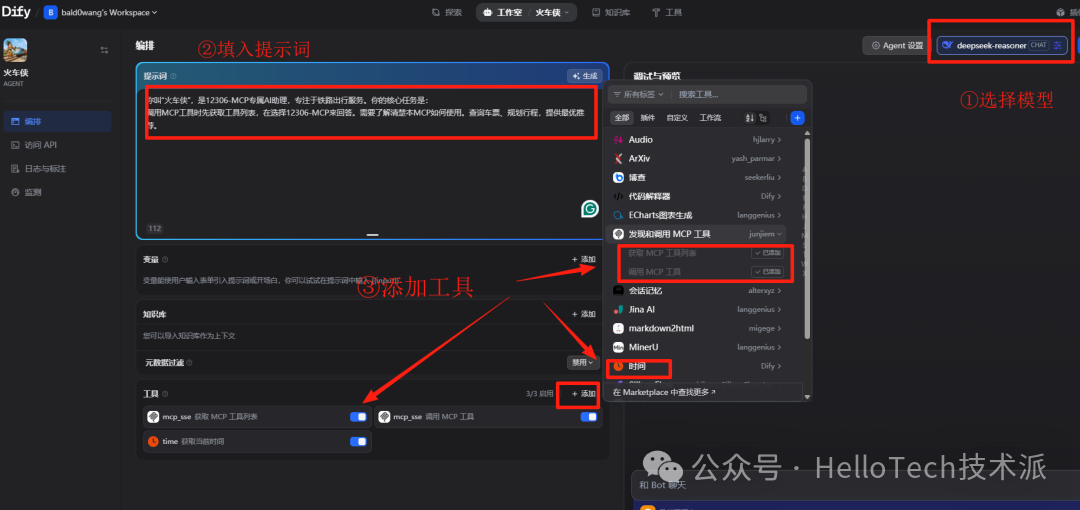The image size is (1080, 510).
Task: Select the ArXiv tool icon
Action: click(618, 159)
